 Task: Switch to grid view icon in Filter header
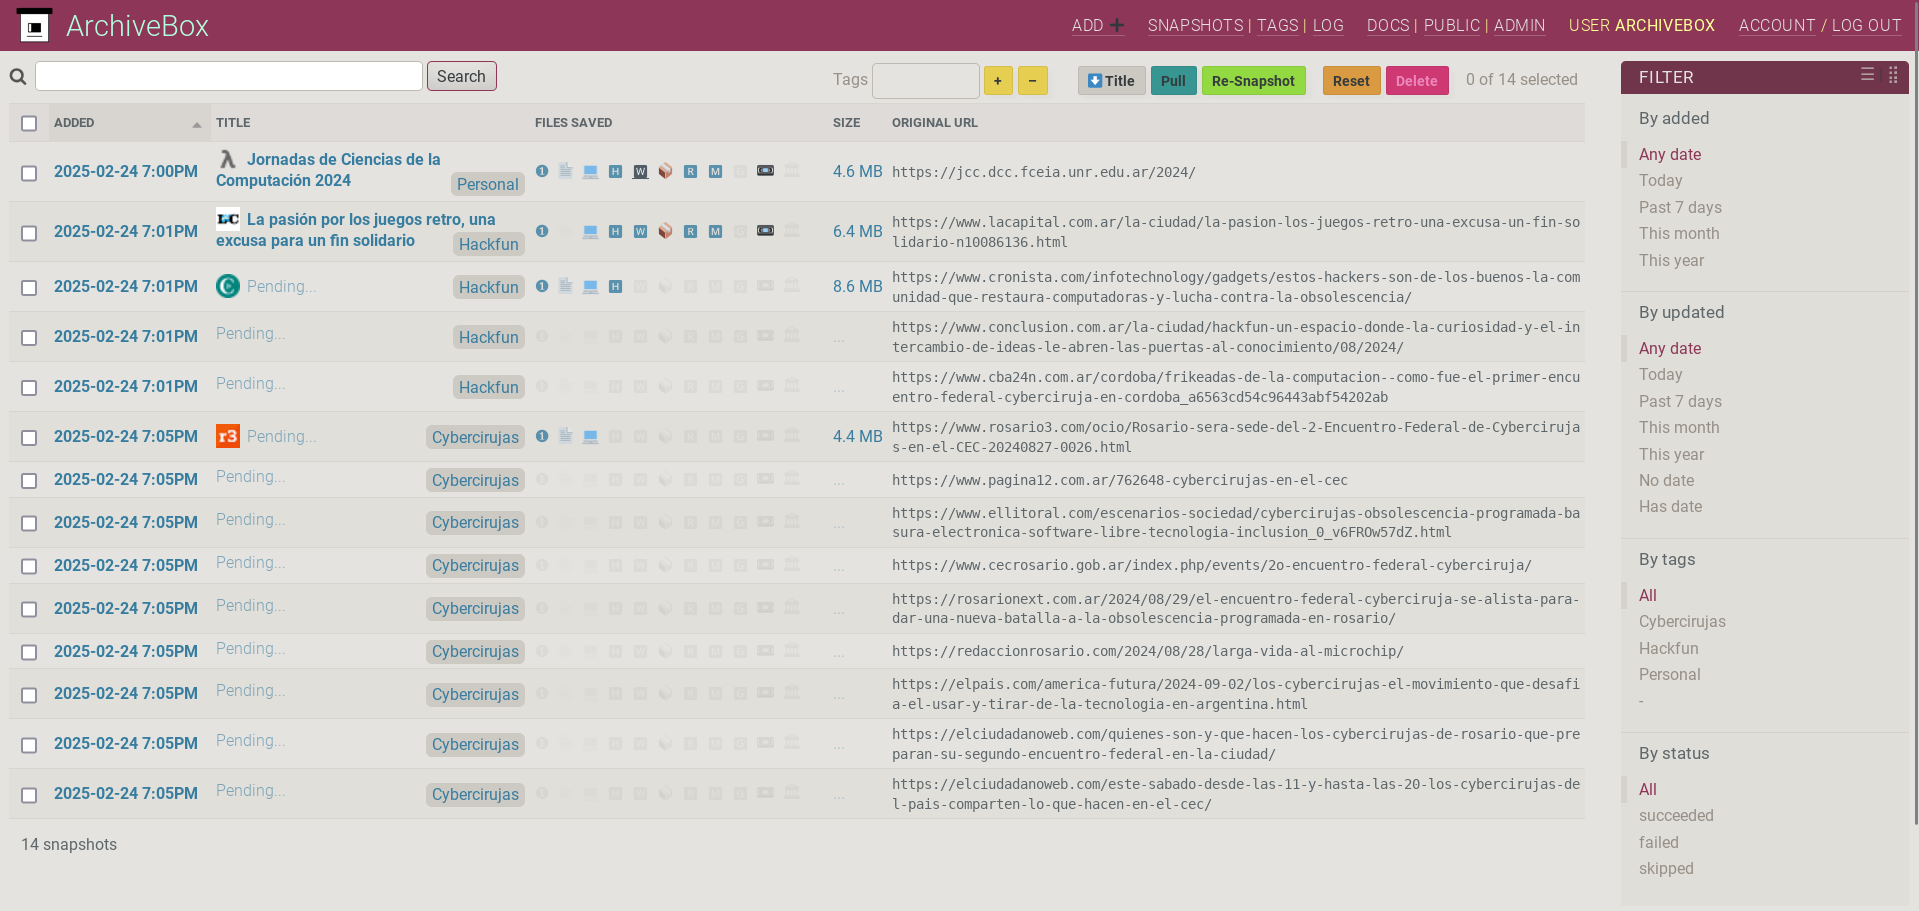click(x=1893, y=75)
